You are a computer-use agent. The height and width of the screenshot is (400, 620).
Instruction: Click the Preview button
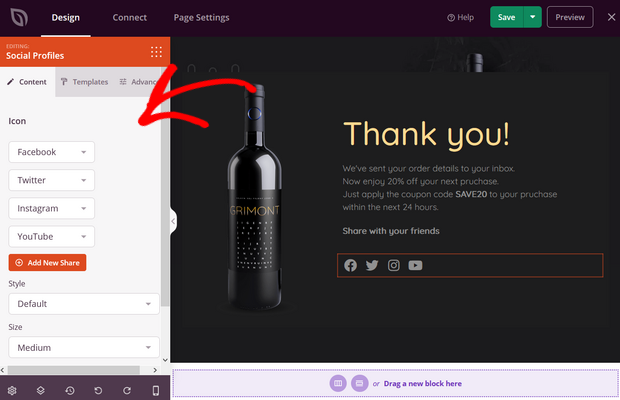(570, 17)
